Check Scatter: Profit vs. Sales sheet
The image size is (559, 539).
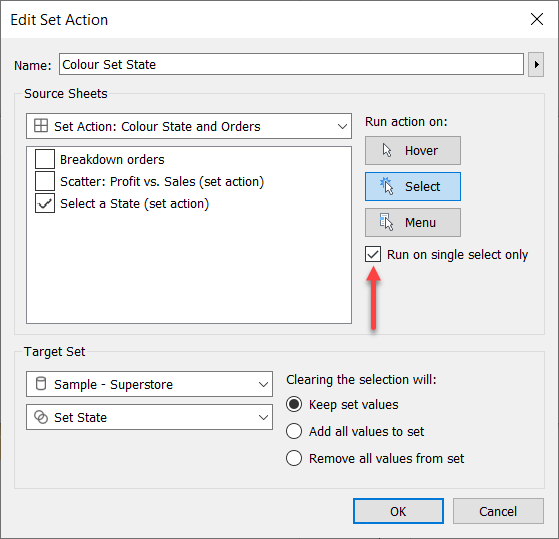(x=45, y=181)
